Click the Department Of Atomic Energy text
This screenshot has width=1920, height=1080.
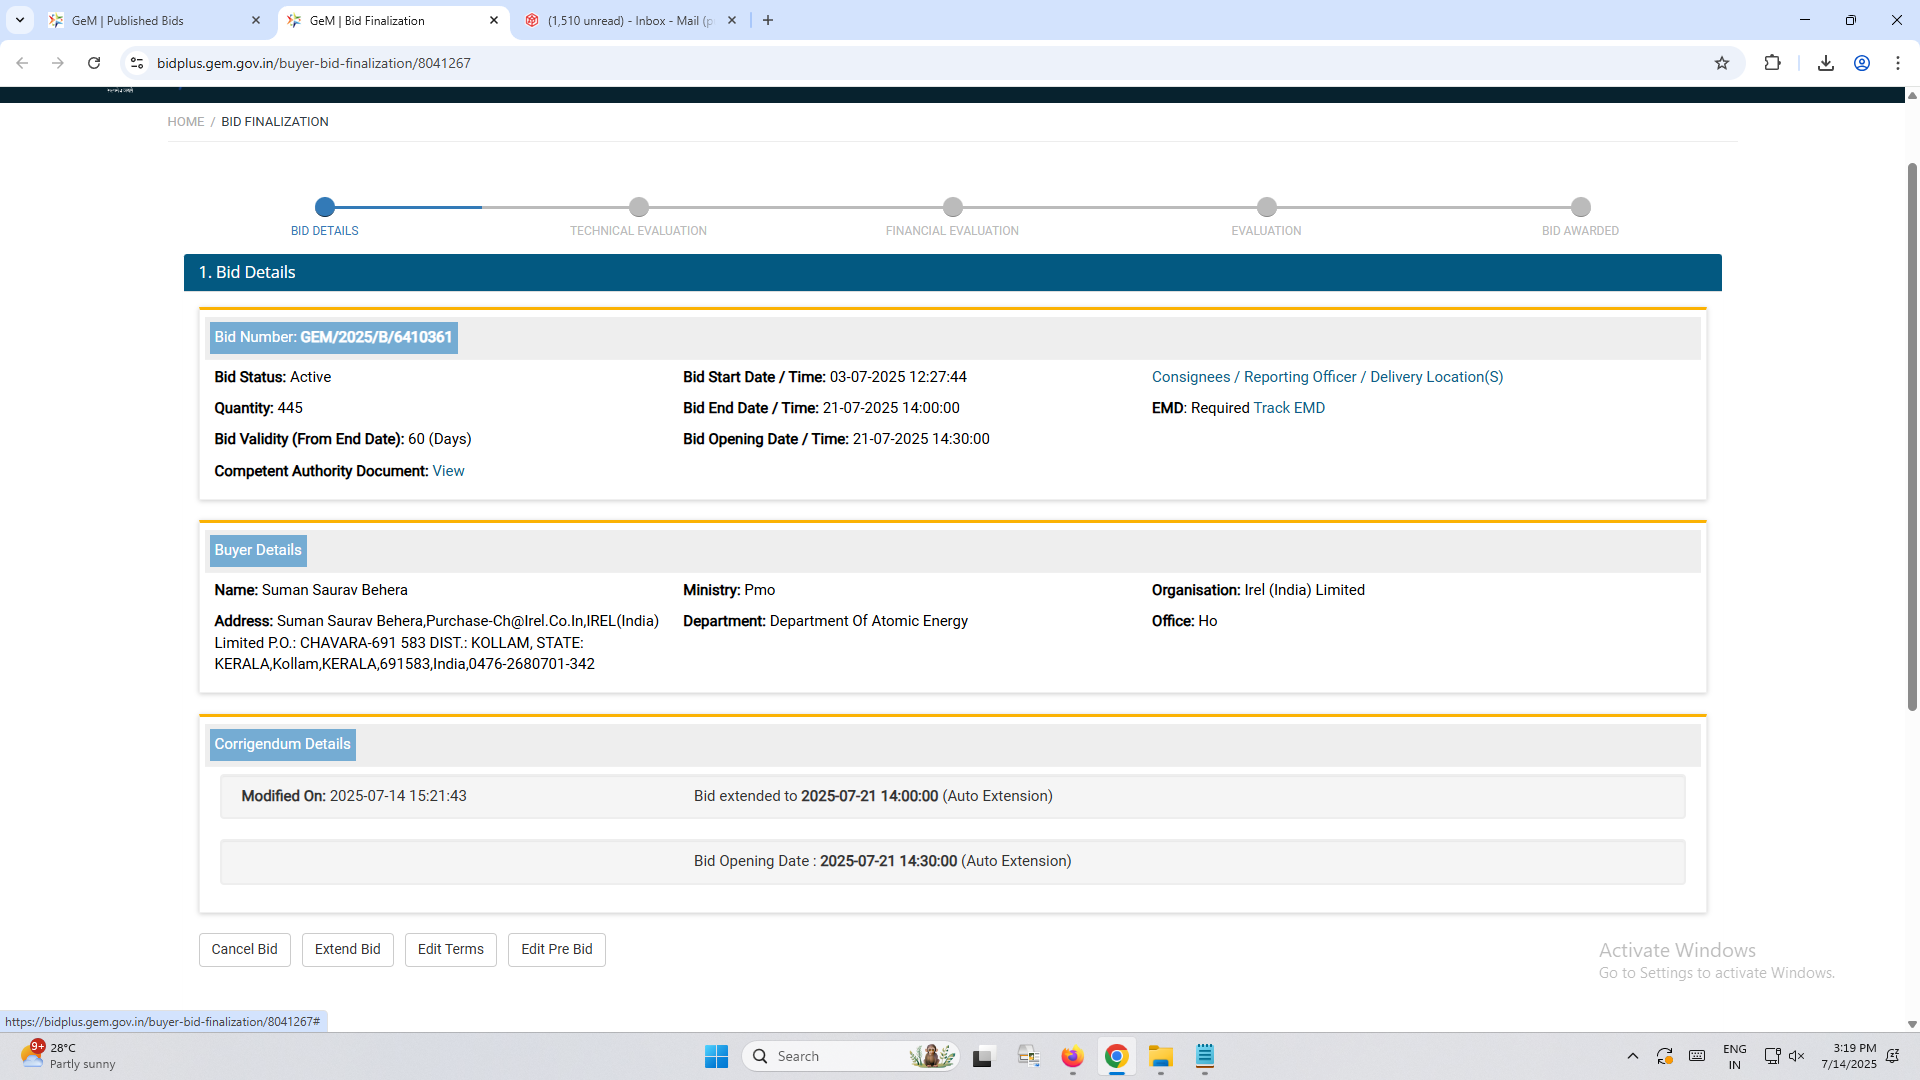coord(869,621)
